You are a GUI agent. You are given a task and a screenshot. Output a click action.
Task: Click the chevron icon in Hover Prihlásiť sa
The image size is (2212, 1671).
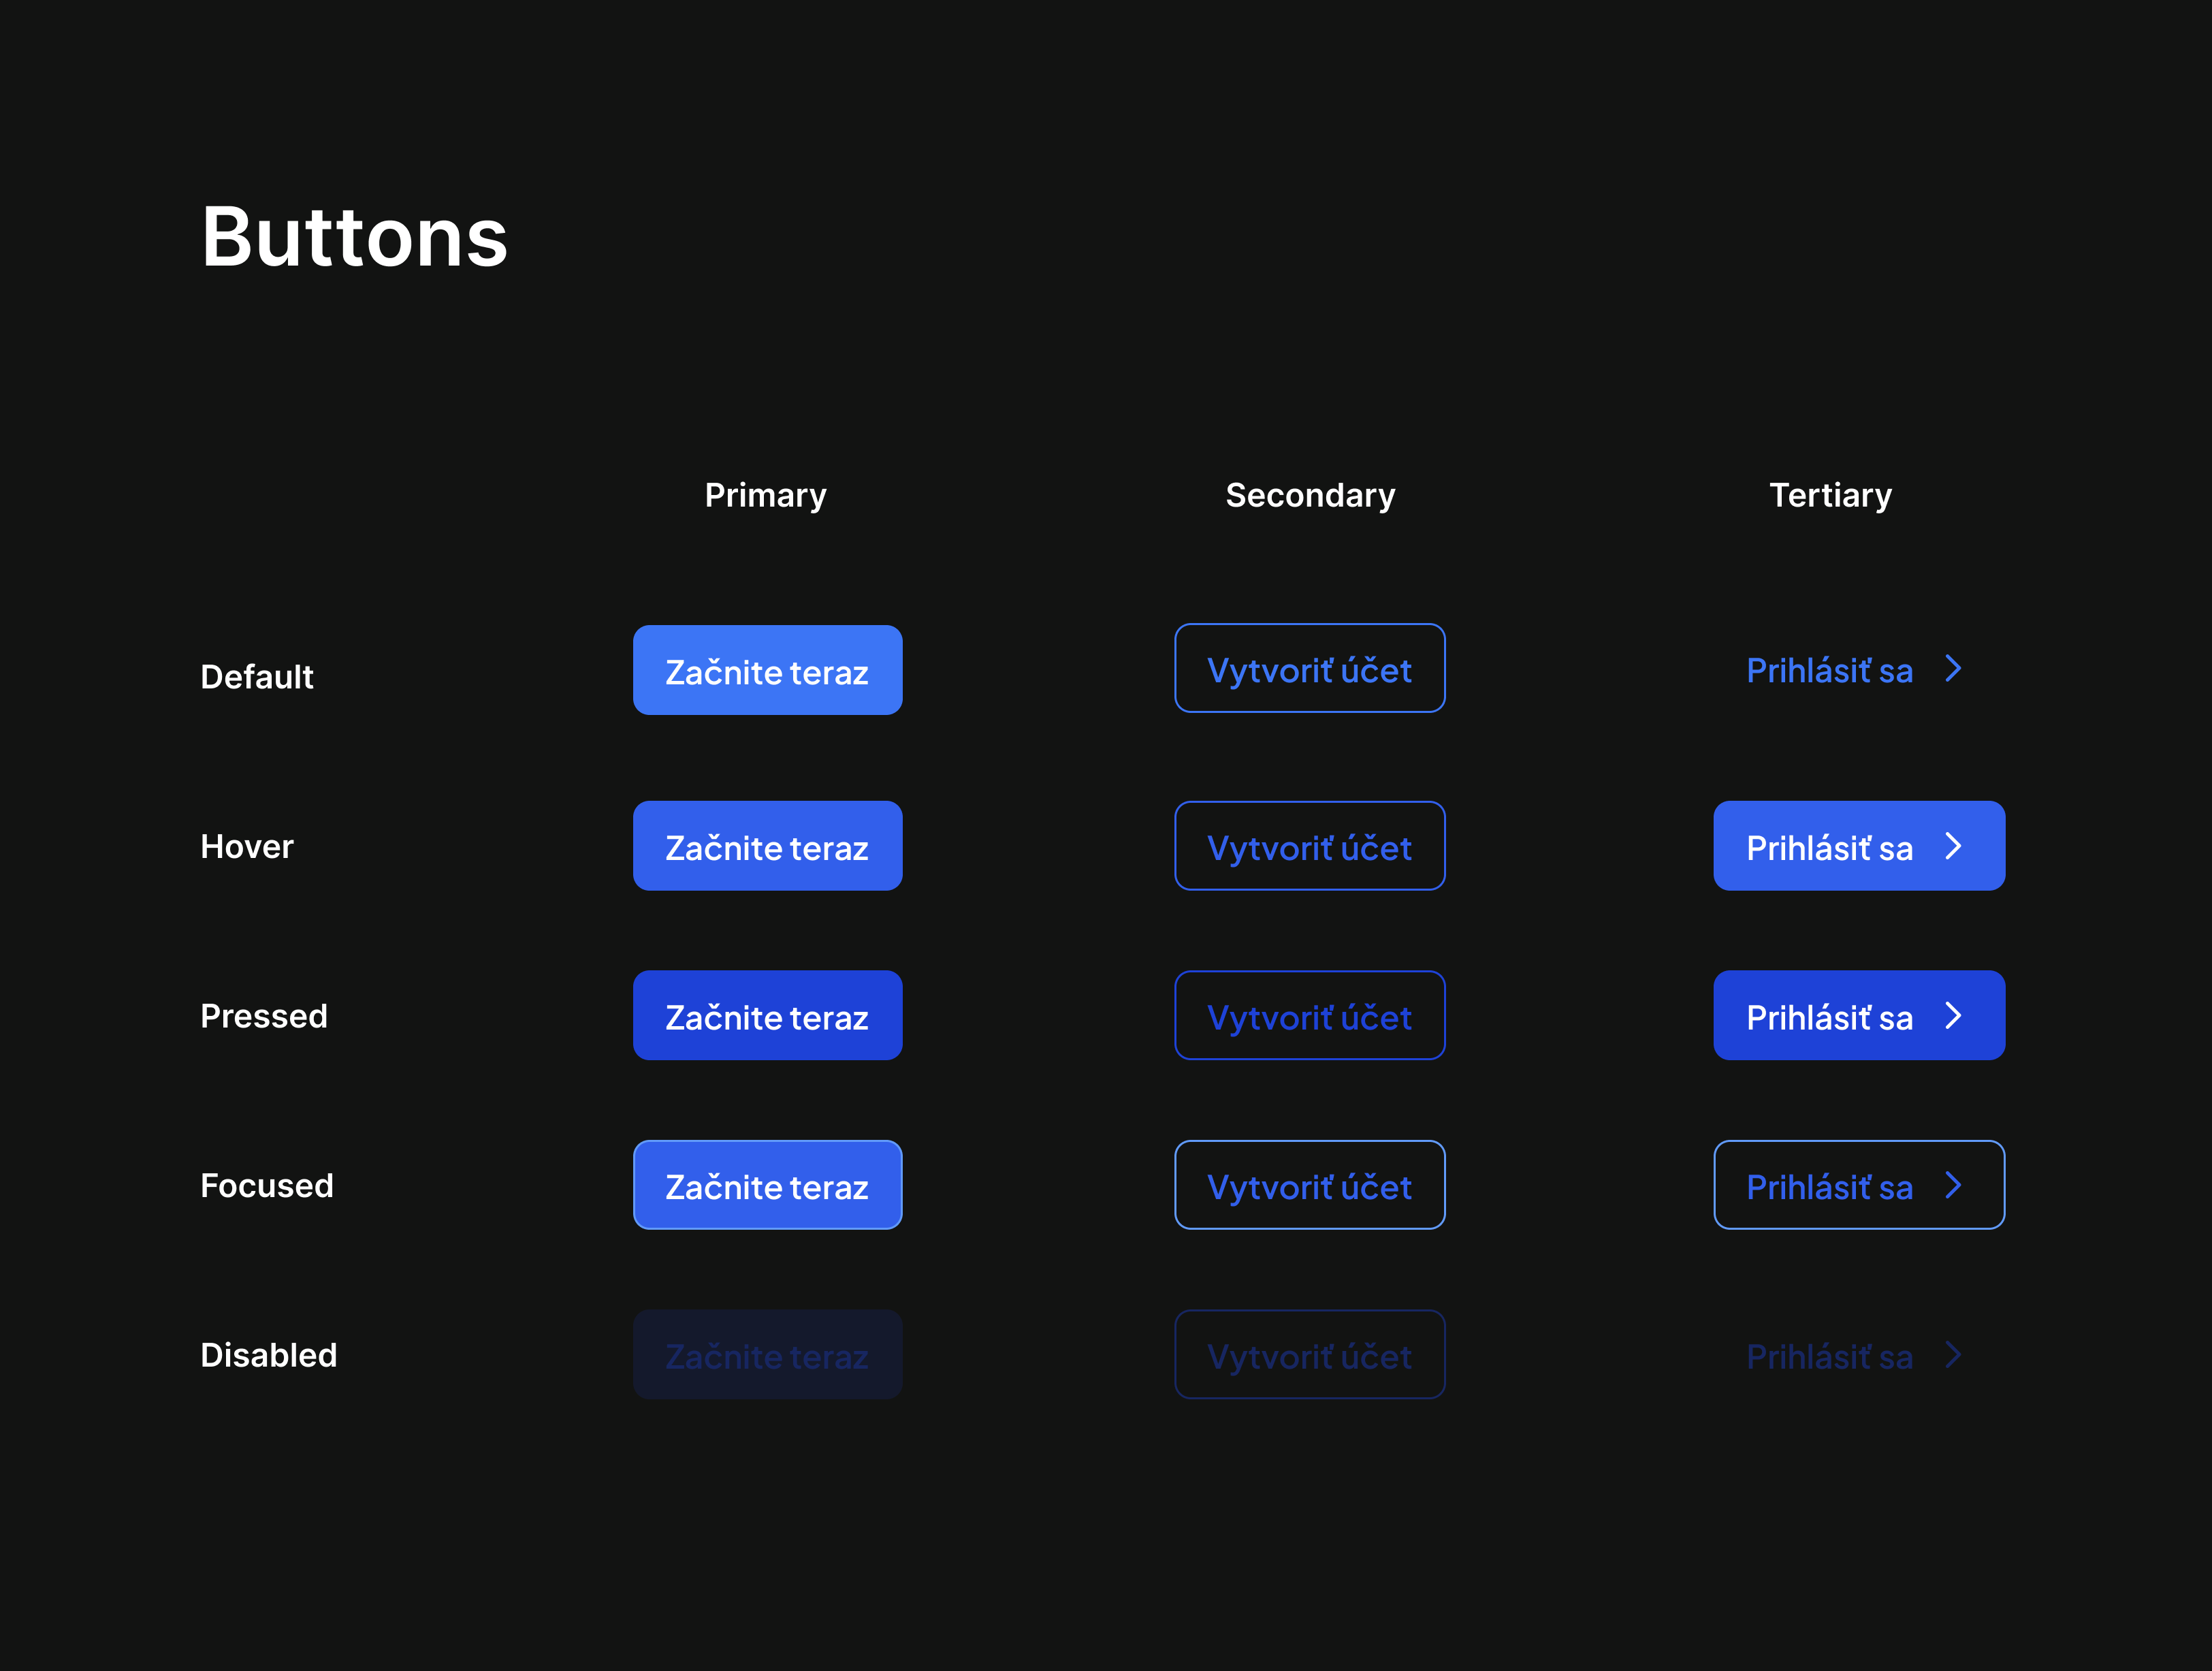pyautogui.click(x=1953, y=846)
